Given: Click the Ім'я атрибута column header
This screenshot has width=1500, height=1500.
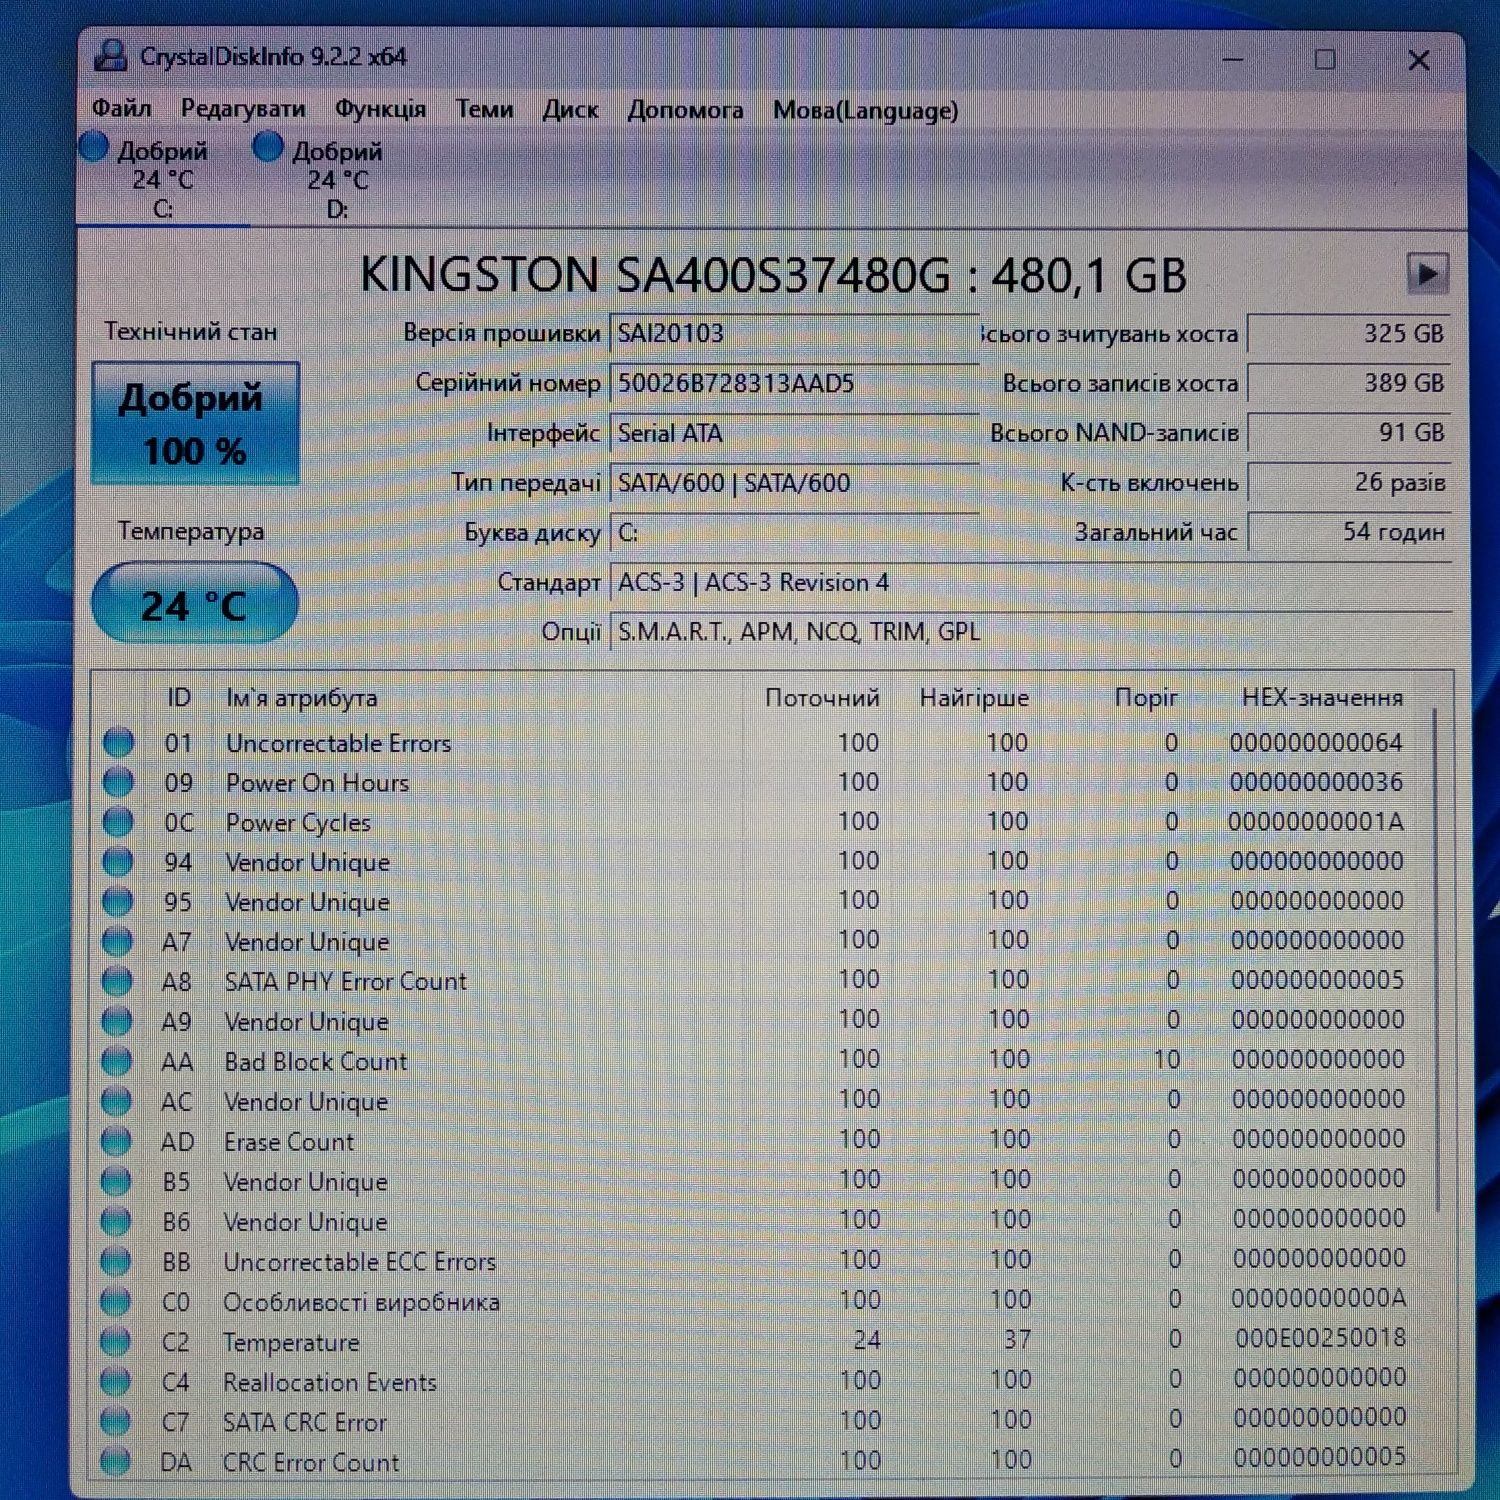Looking at the screenshot, I should pos(302,698).
